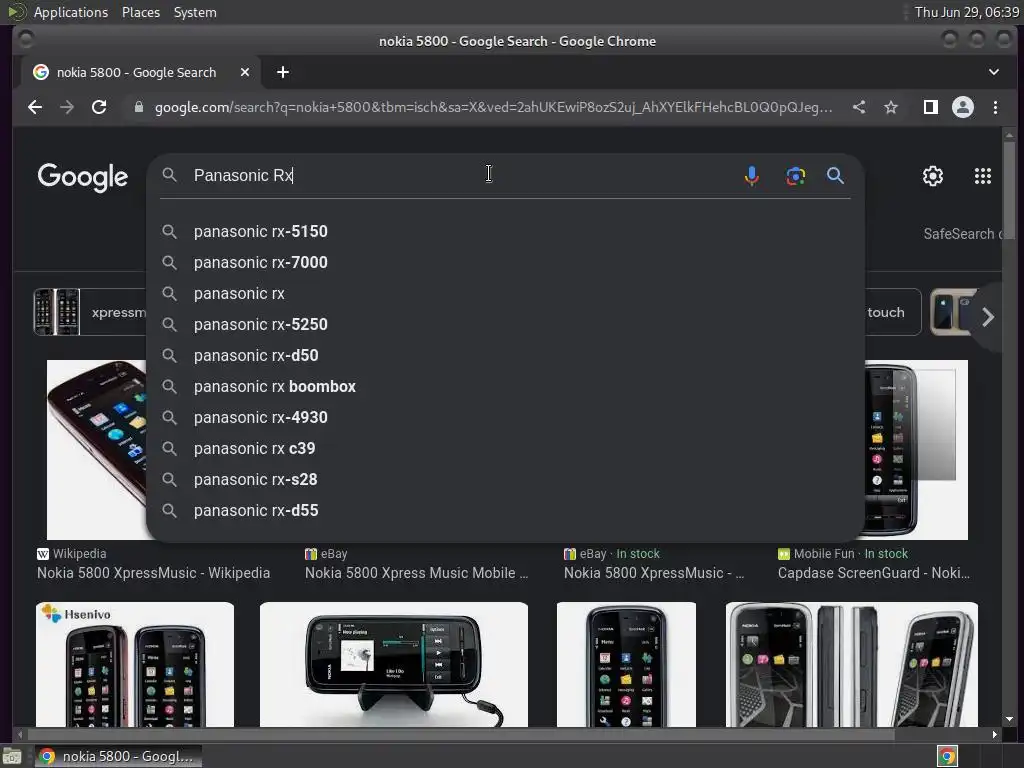Click Chrome icon in taskbar entry
This screenshot has height=768, width=1024.
(x=46, y=756)
